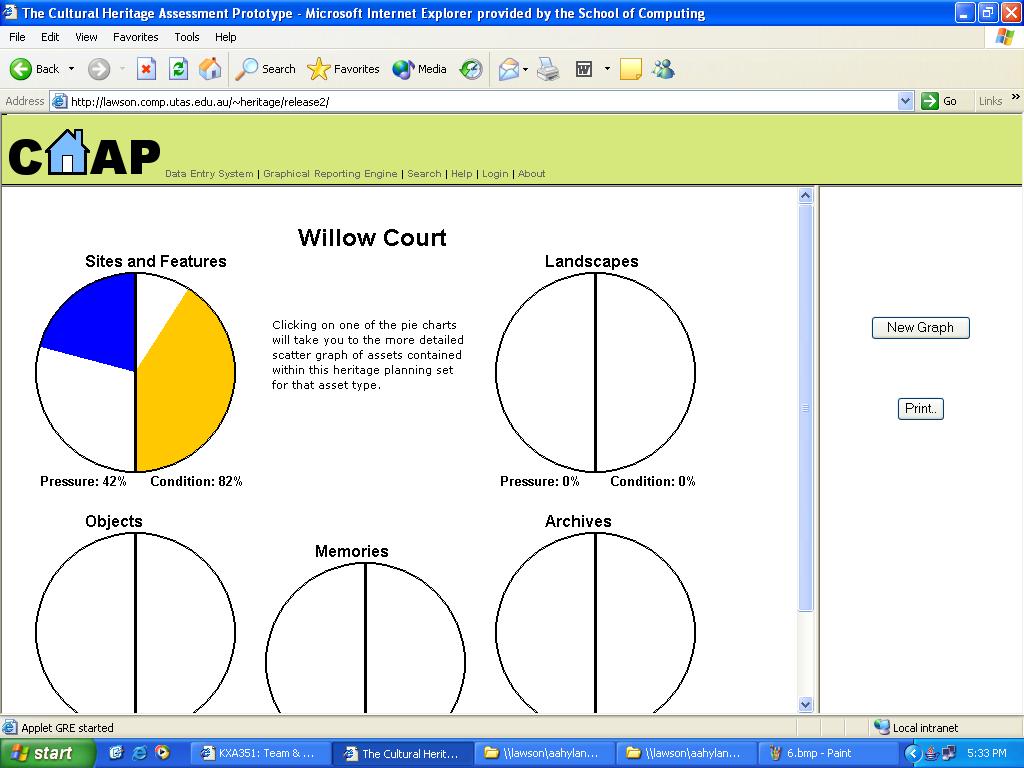Click the Willow Court heading
1024x768 pixels.
pyautogui.click(x=372, y=237)
